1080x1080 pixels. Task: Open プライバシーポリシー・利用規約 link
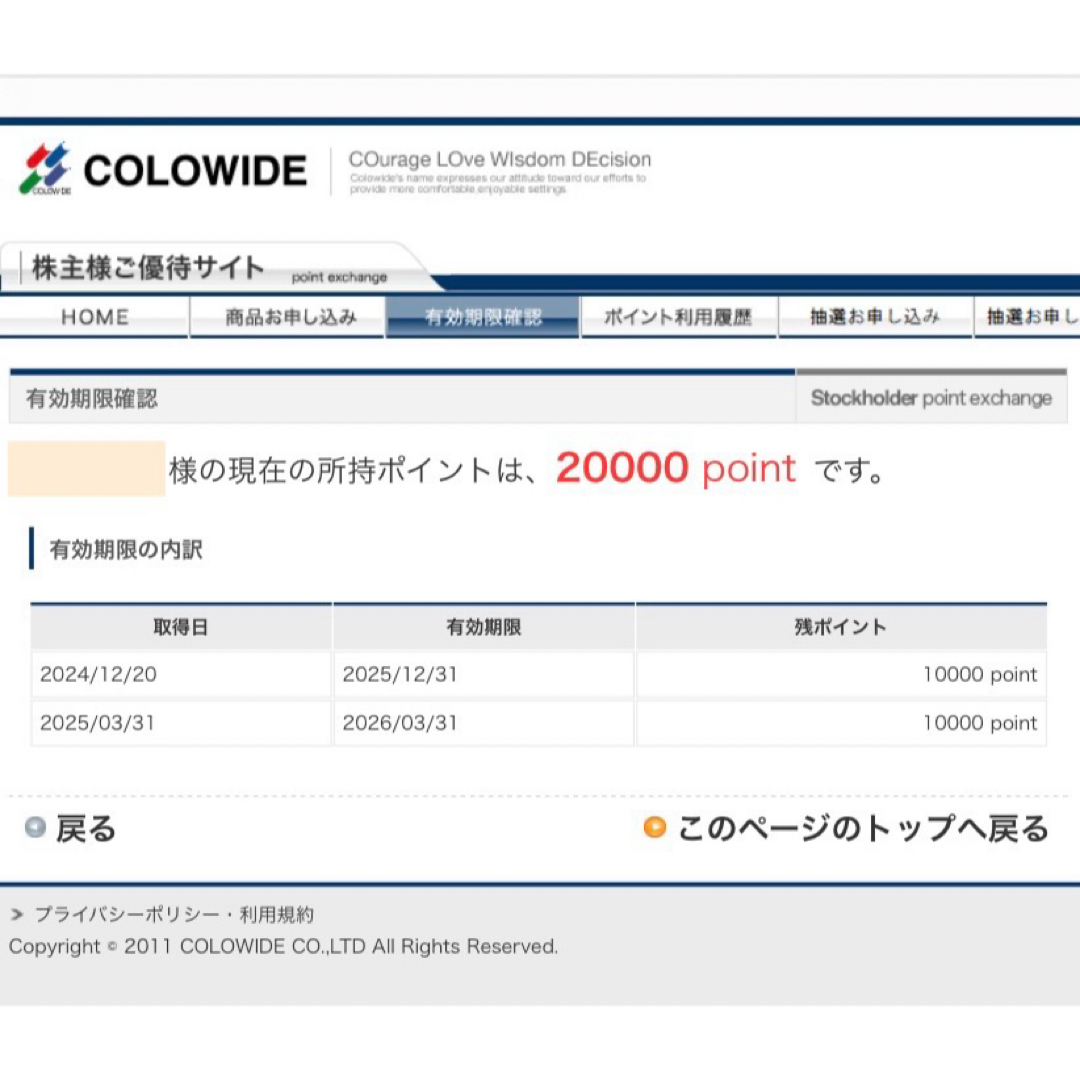174,915
